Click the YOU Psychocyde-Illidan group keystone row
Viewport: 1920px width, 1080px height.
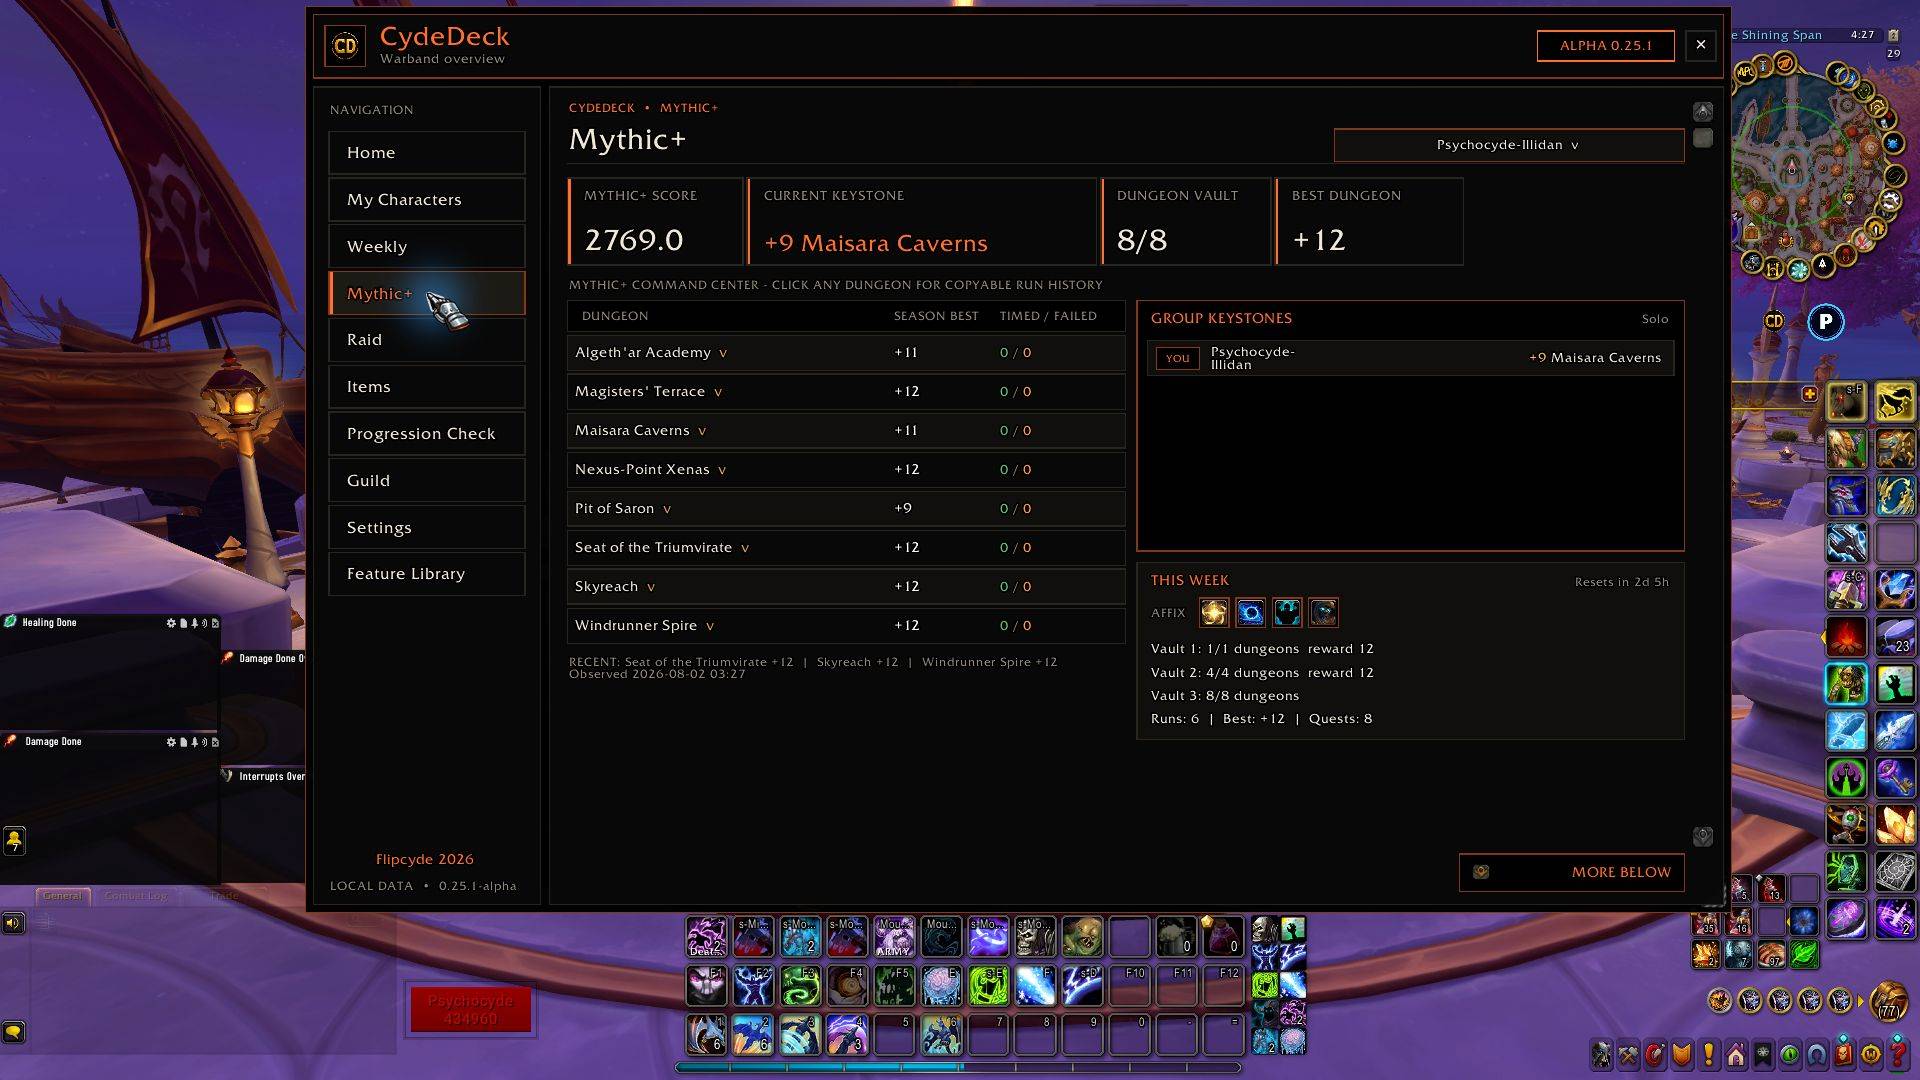click(x=1410, y=358)
